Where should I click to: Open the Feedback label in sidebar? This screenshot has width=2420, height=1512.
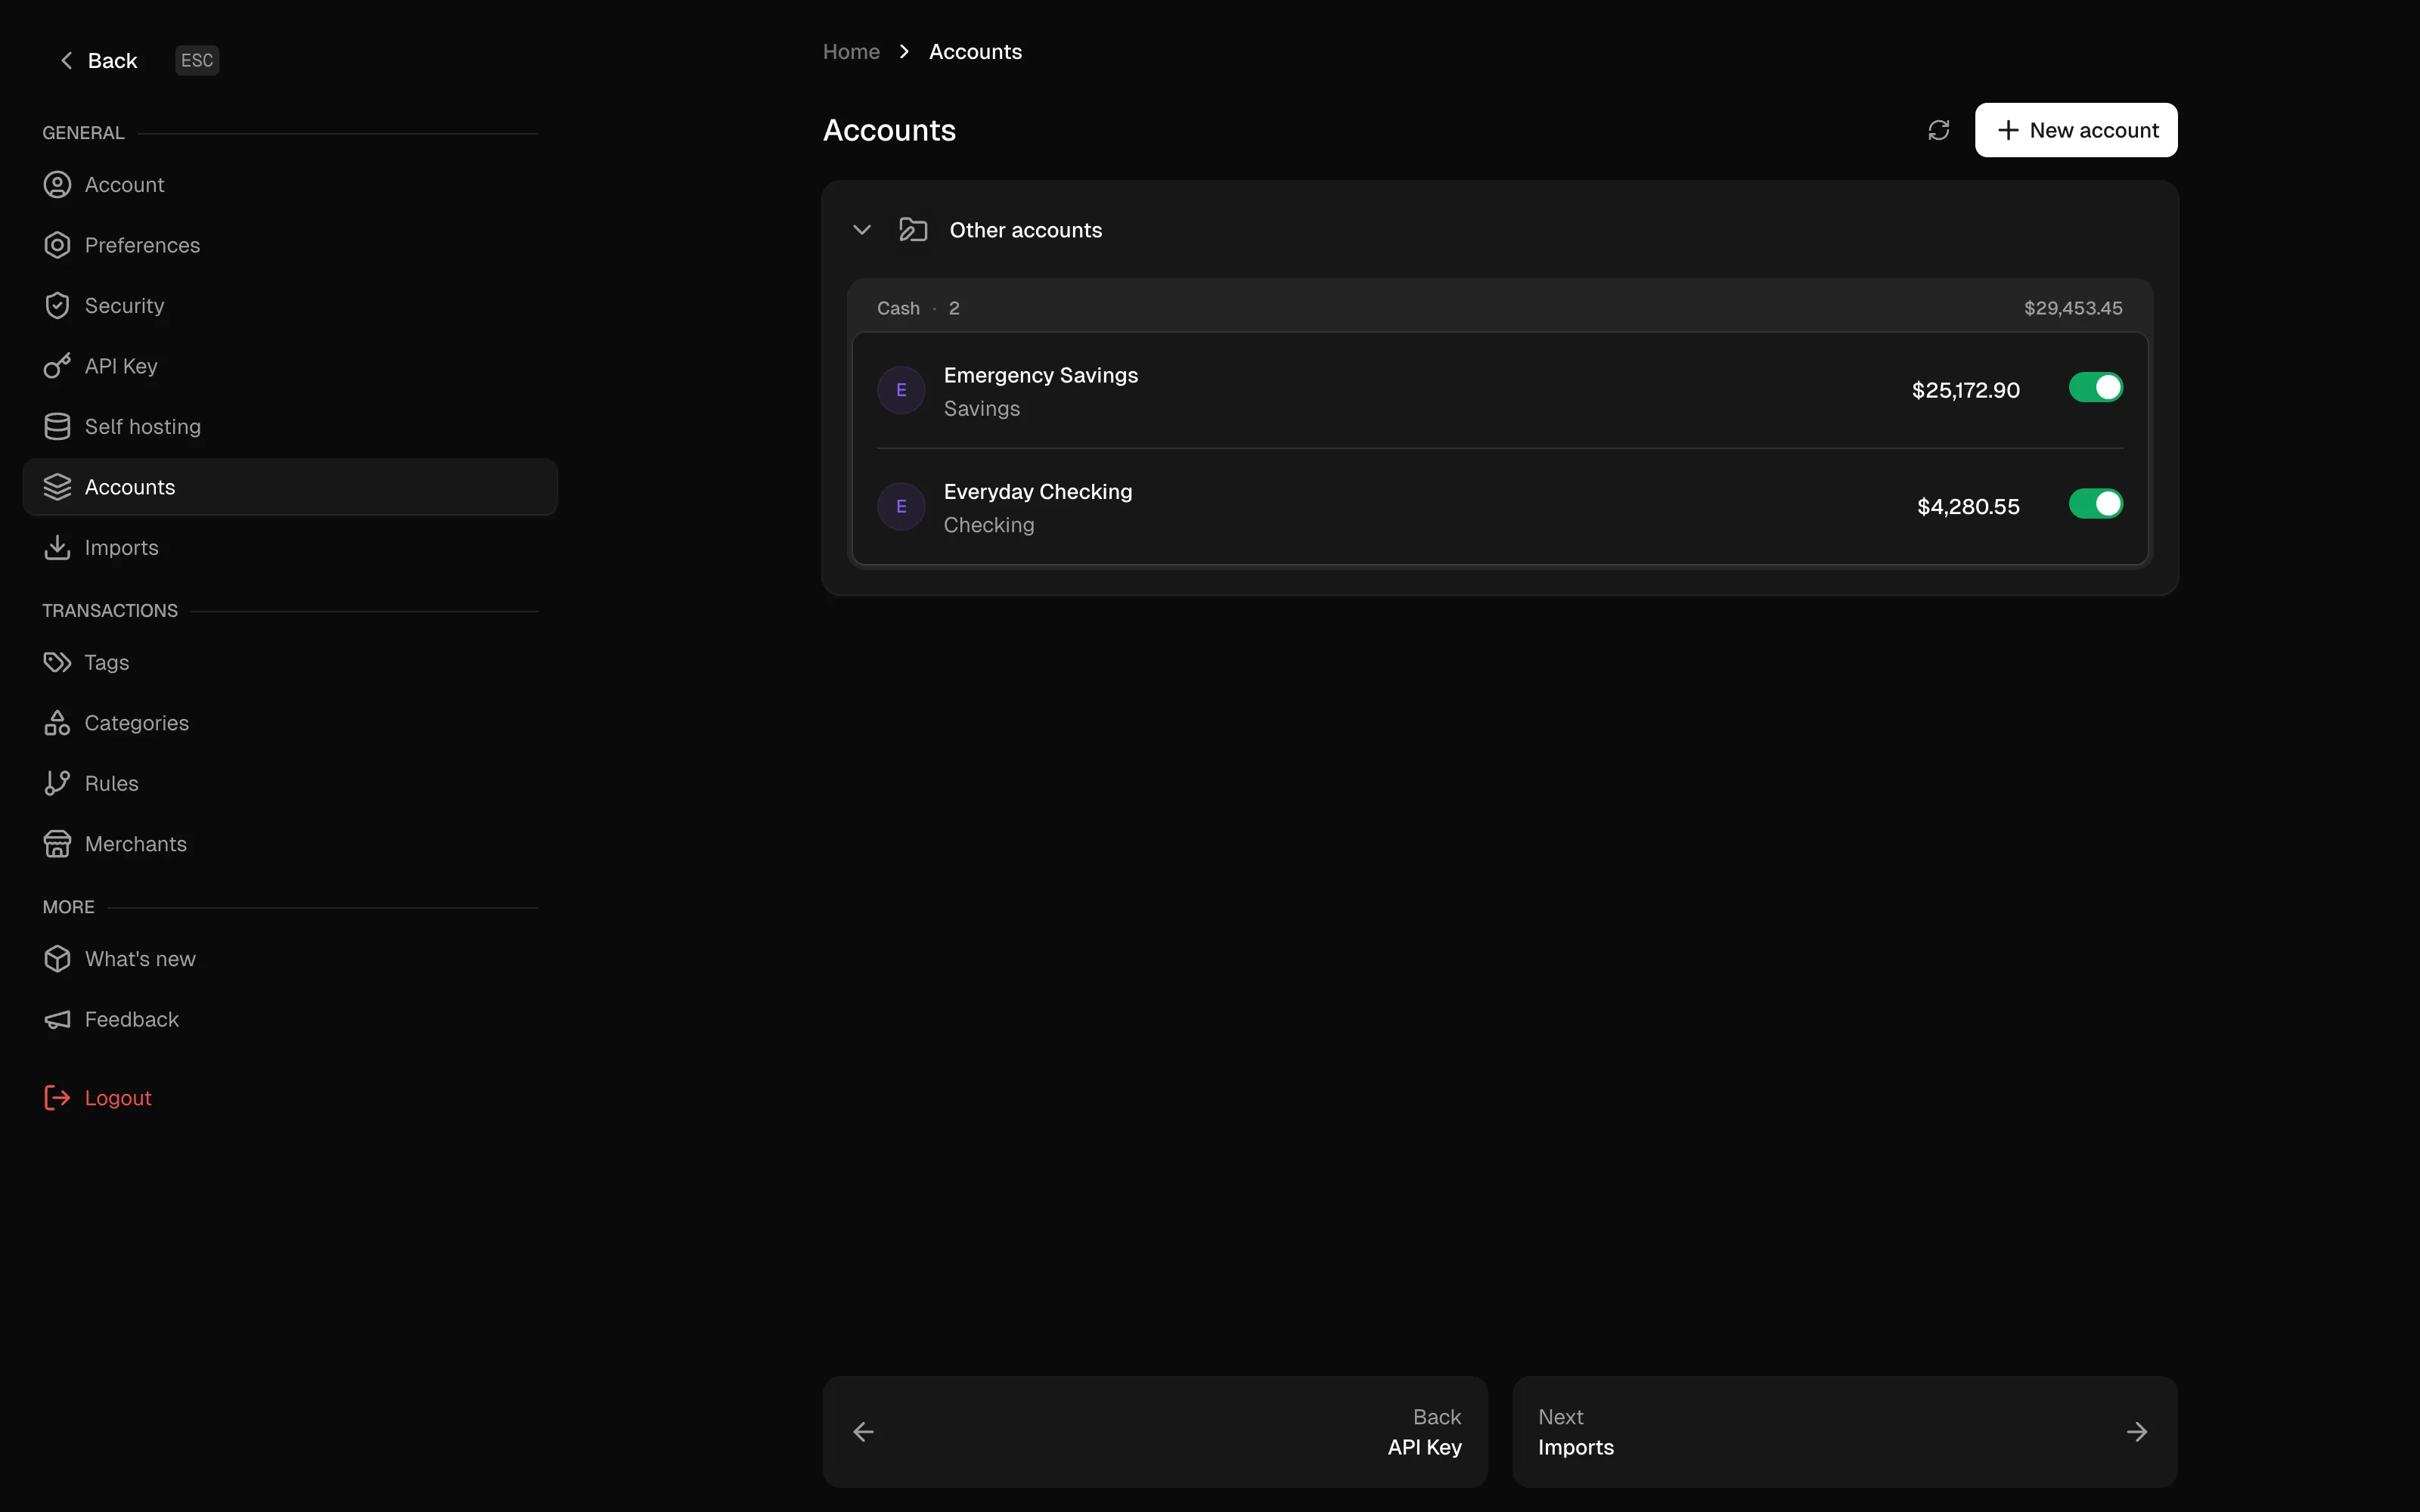[x=132, y=1019]
